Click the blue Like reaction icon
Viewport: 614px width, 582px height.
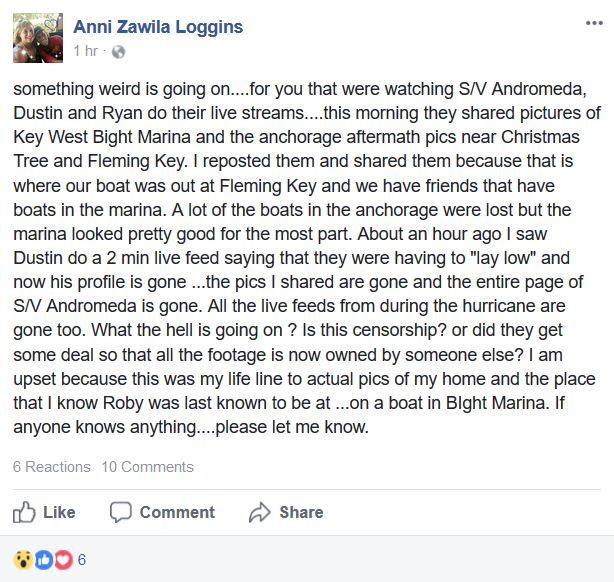44,560
